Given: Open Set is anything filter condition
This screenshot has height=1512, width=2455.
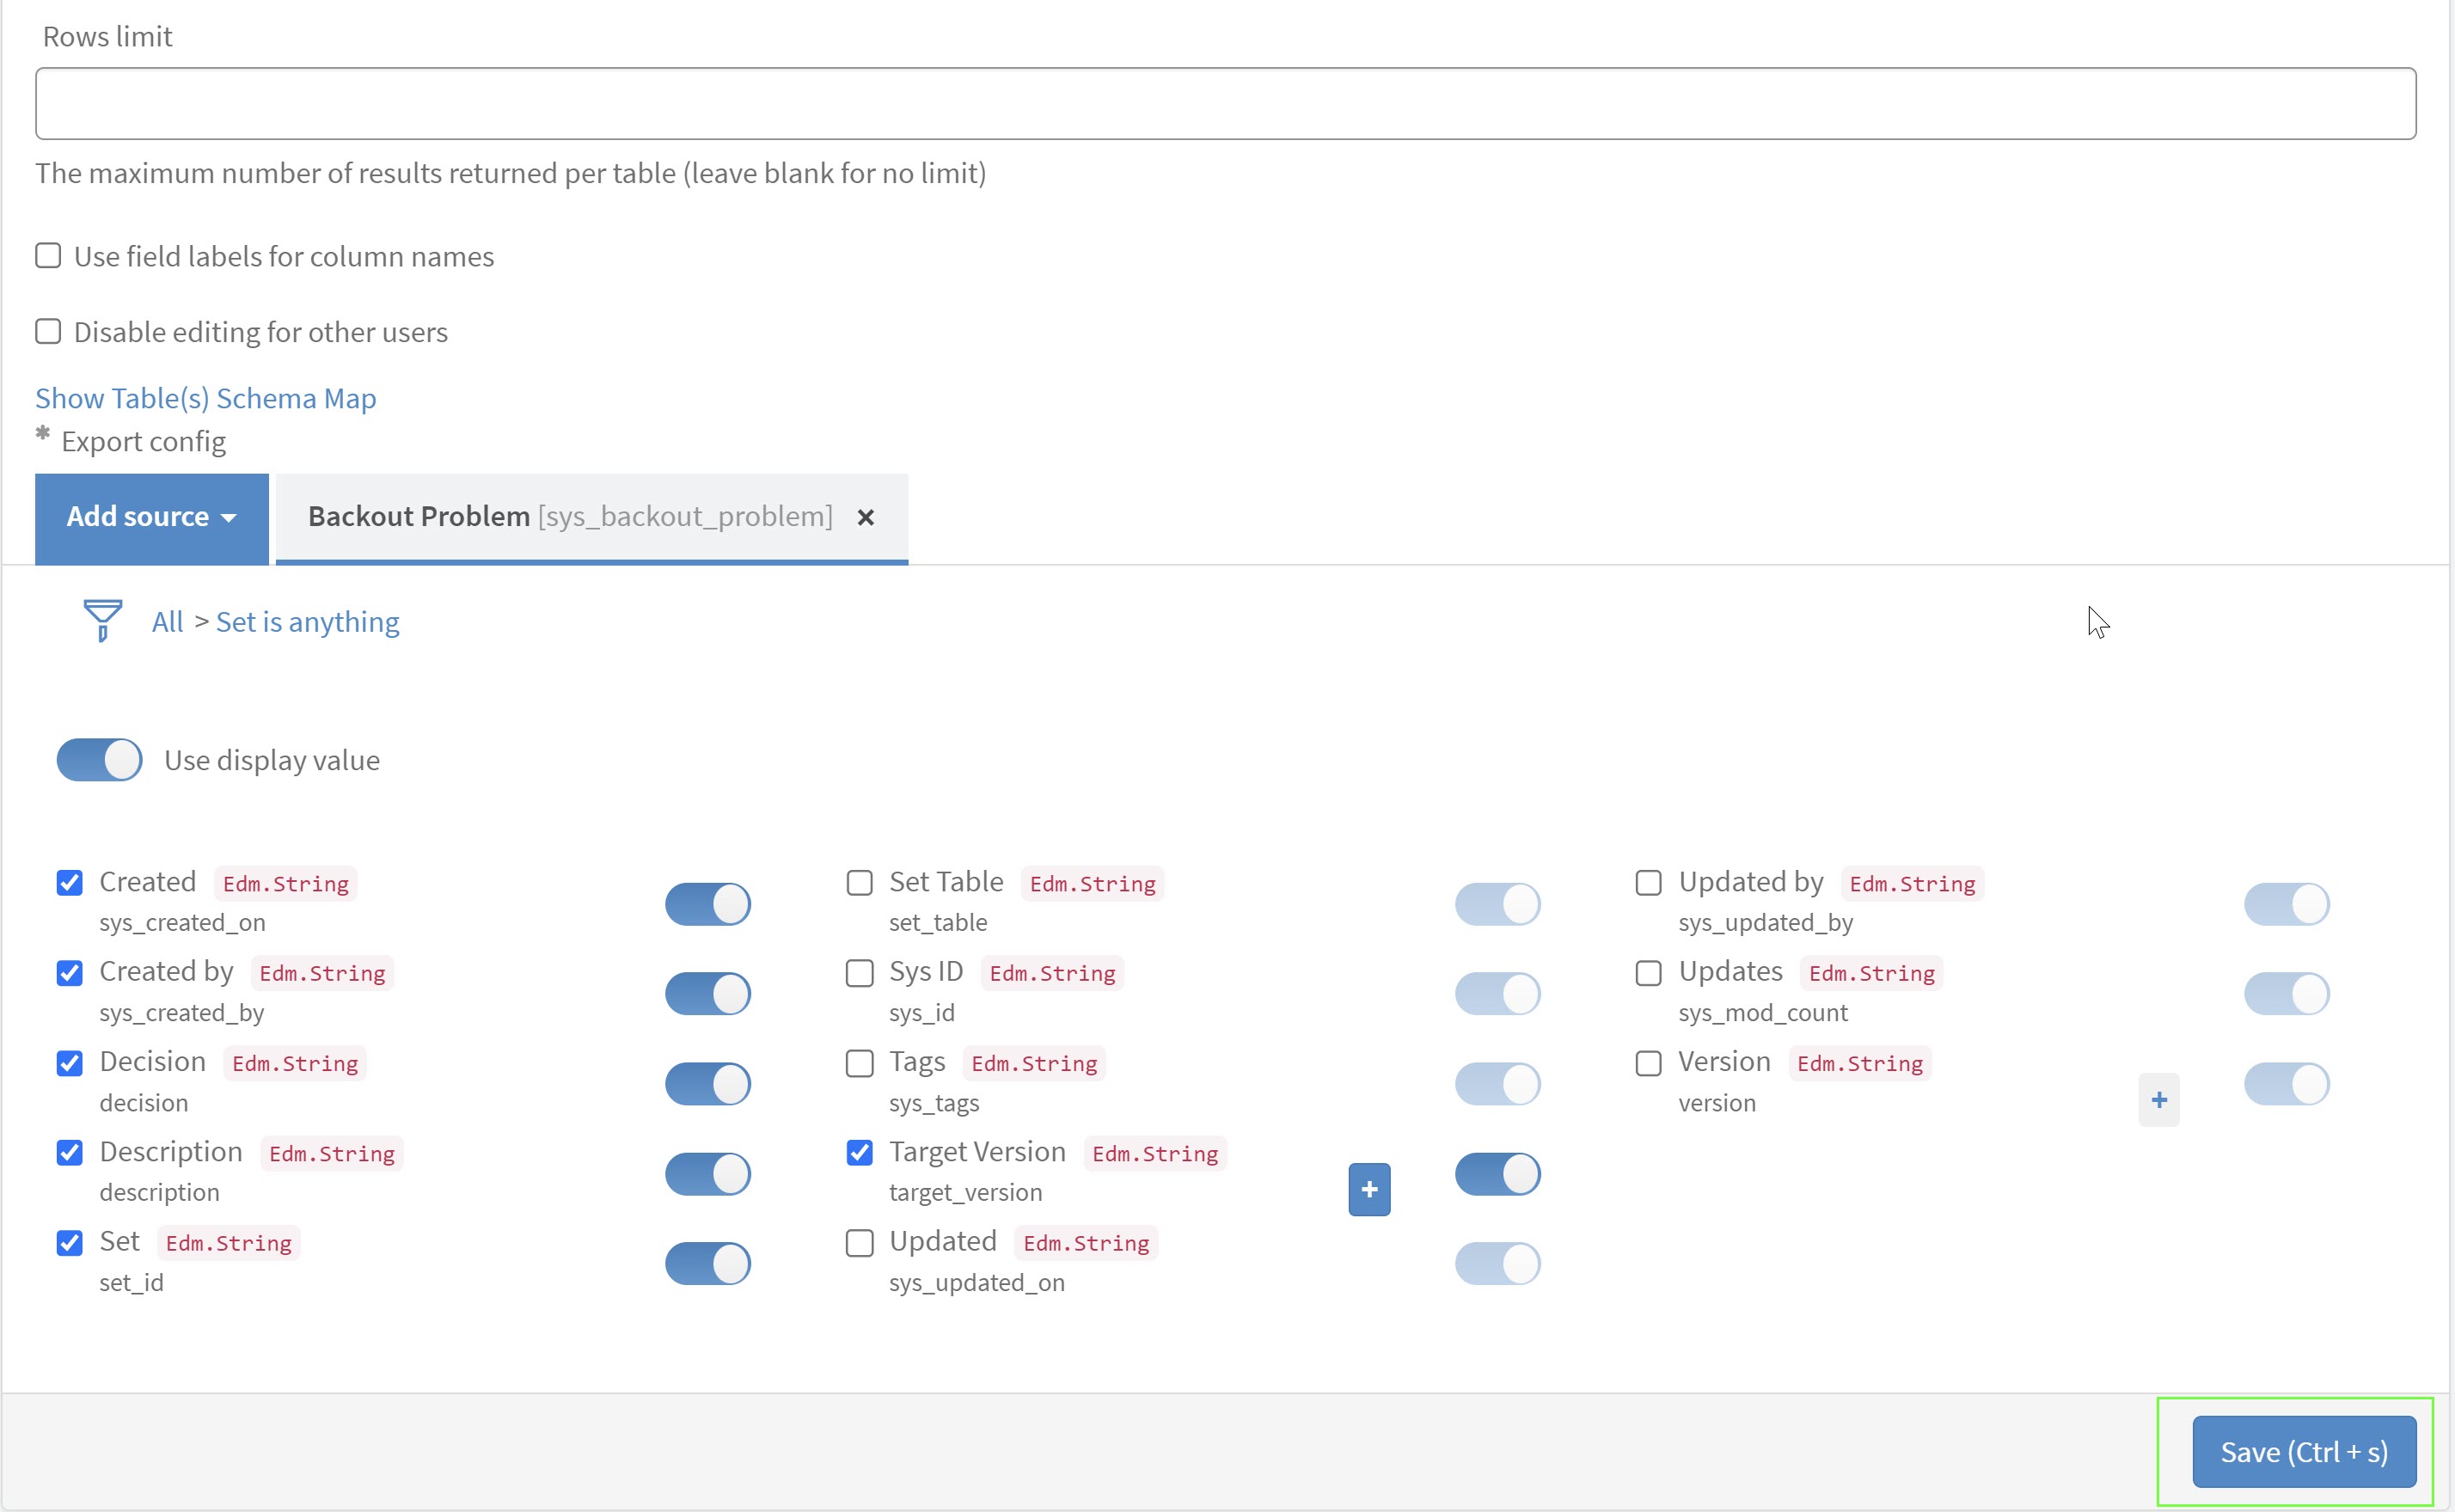Looking at the screenshot, I should 307,622.
